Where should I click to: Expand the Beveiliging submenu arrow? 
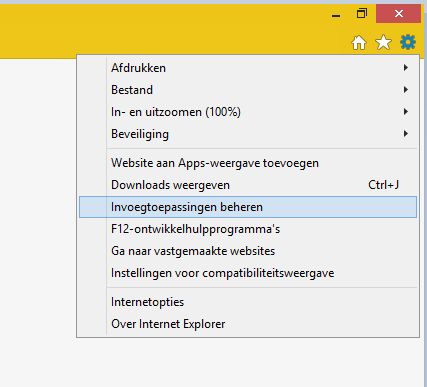(x=406, y=134)
